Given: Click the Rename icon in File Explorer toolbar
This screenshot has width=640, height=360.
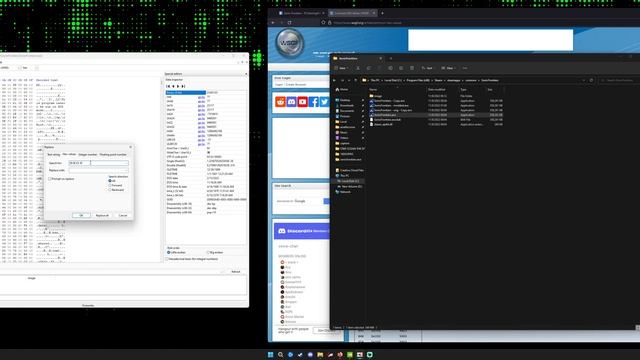Looking at the screenshot, I should coord(391,68).
